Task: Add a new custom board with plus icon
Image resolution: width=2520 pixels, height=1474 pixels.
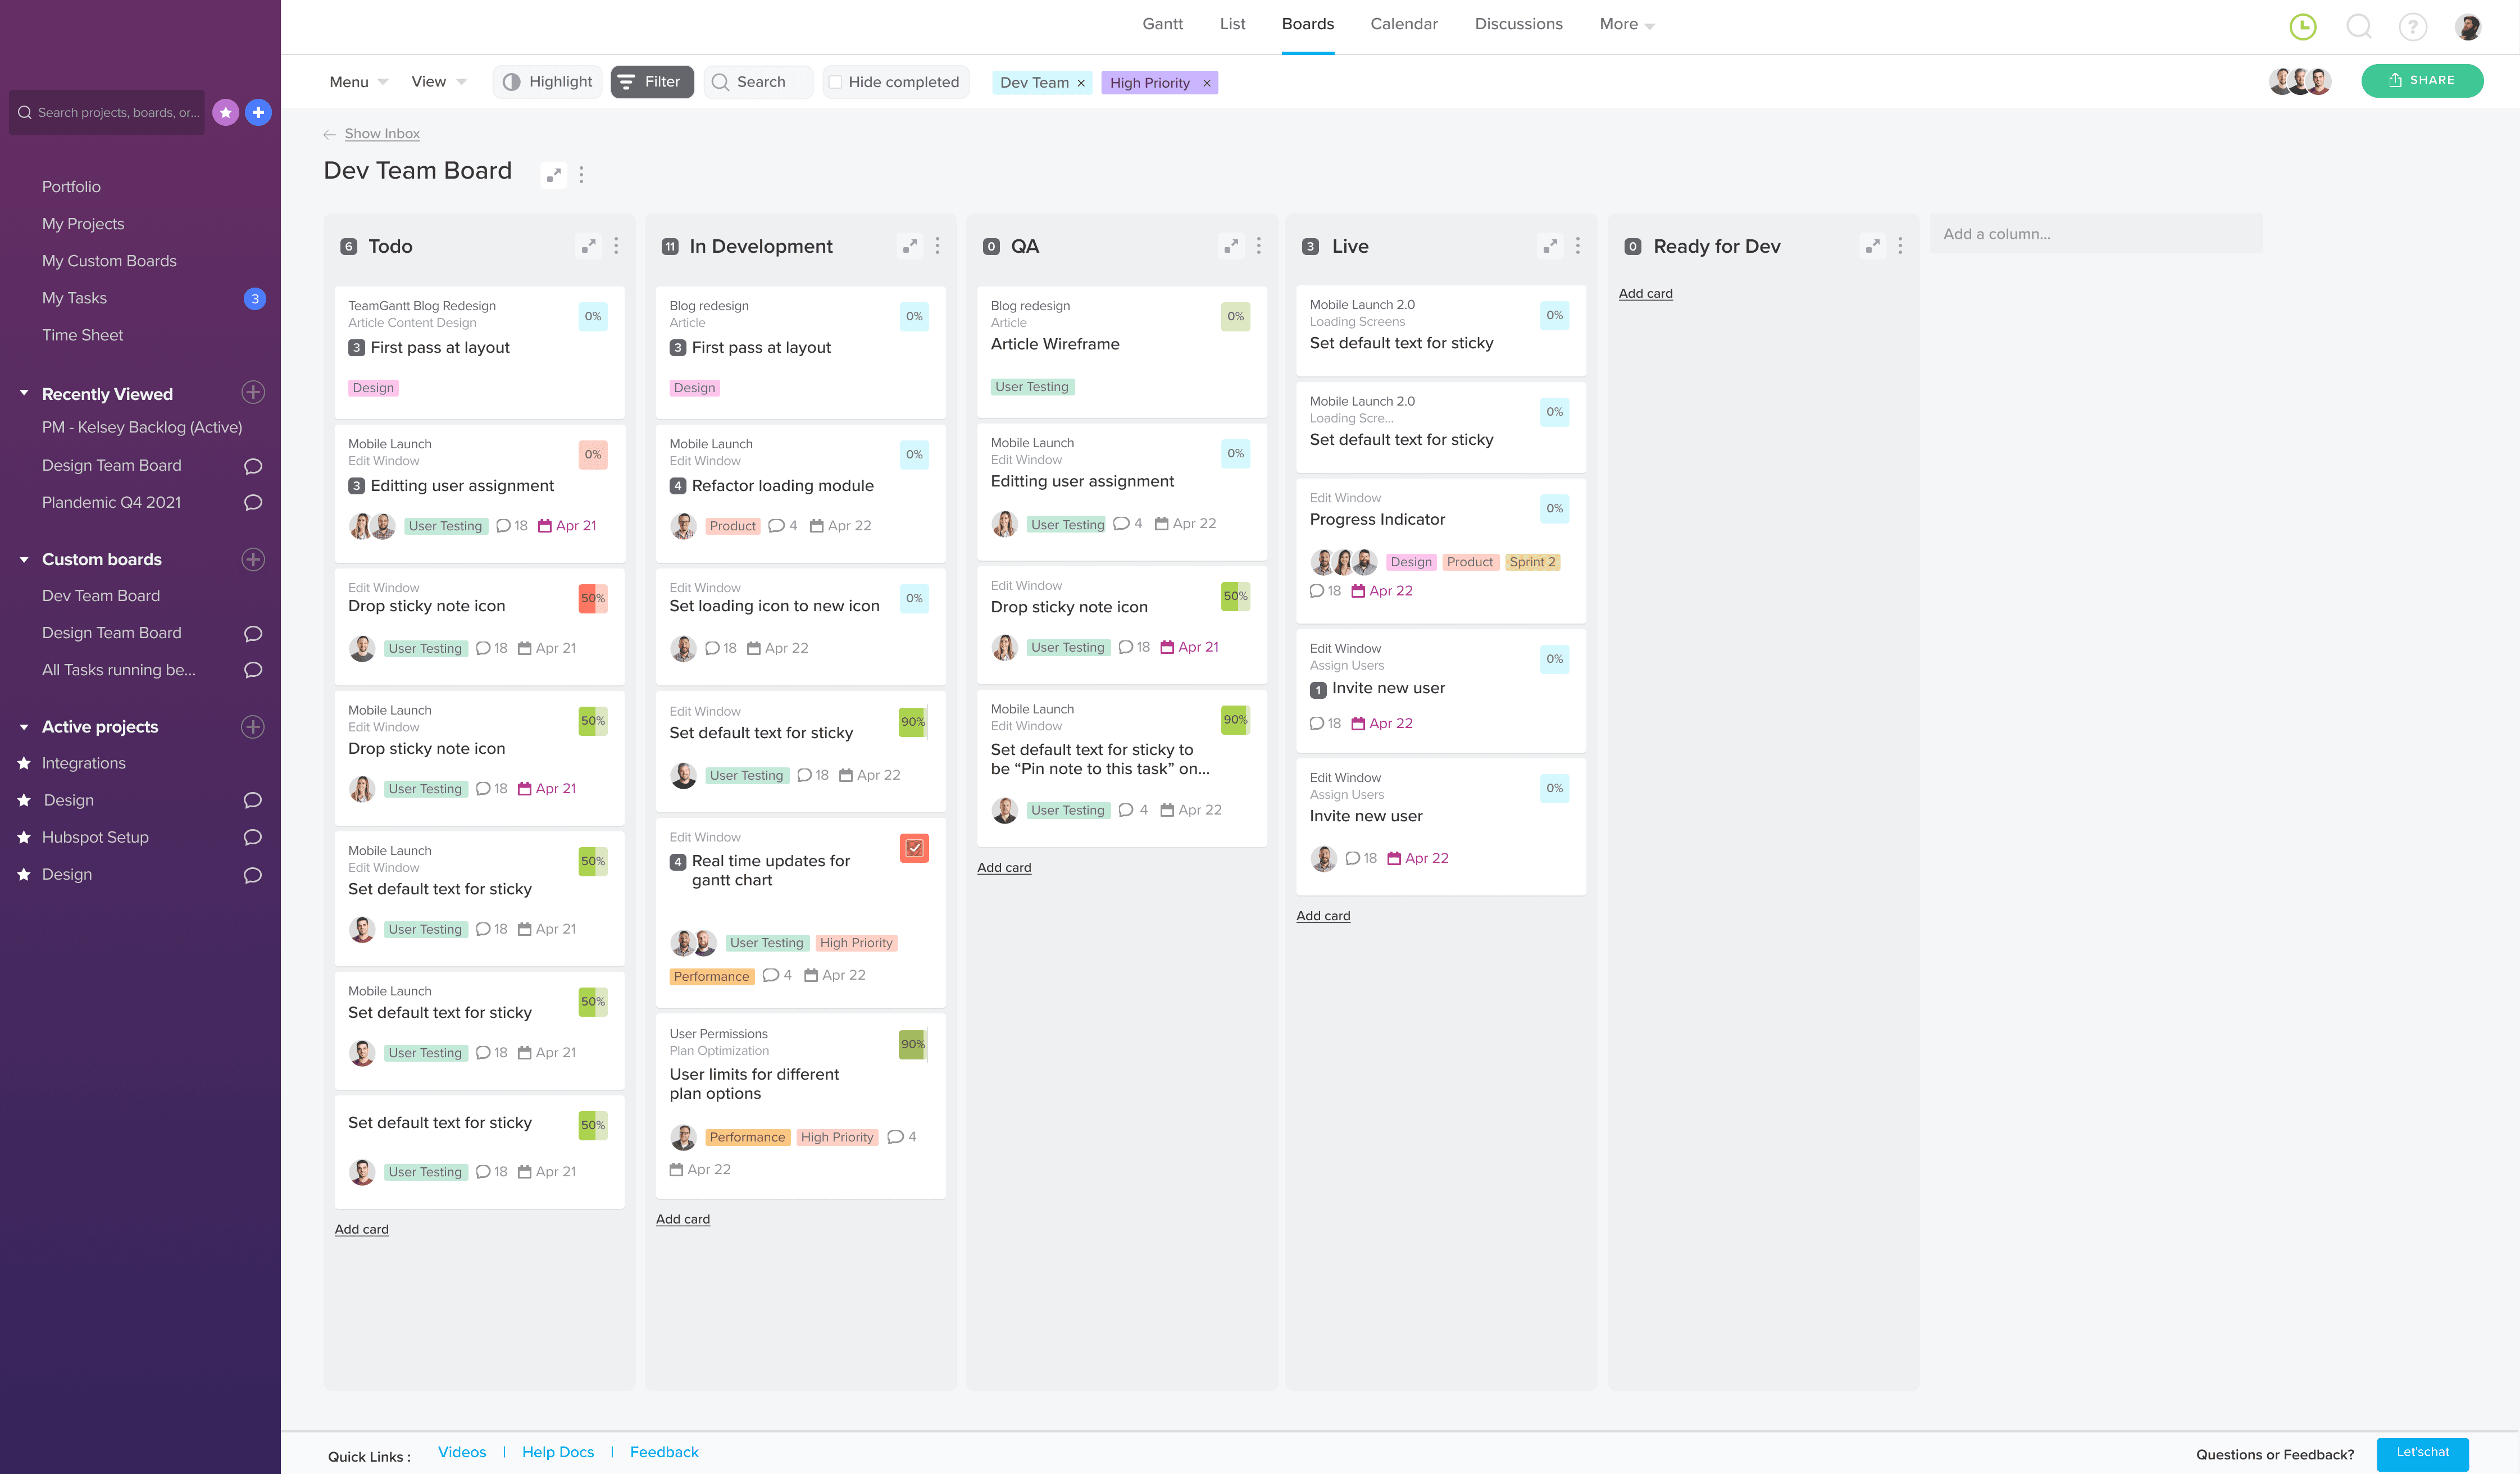Action: tap(253, 559)
